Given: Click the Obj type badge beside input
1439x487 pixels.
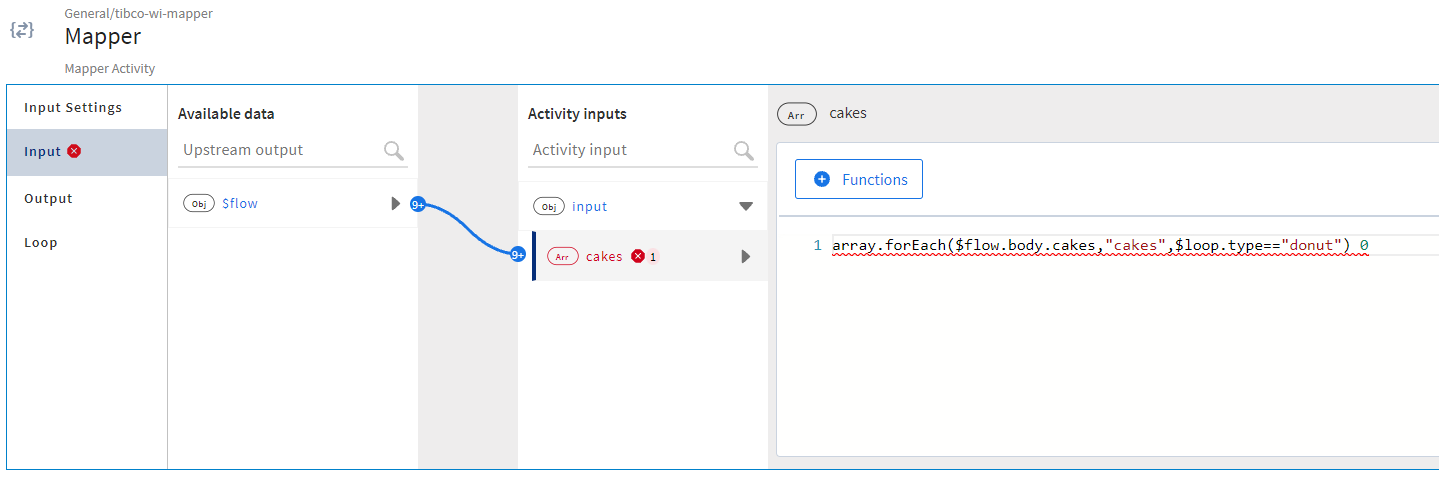Looking at the screenshot, I should [x=549, y=207].
